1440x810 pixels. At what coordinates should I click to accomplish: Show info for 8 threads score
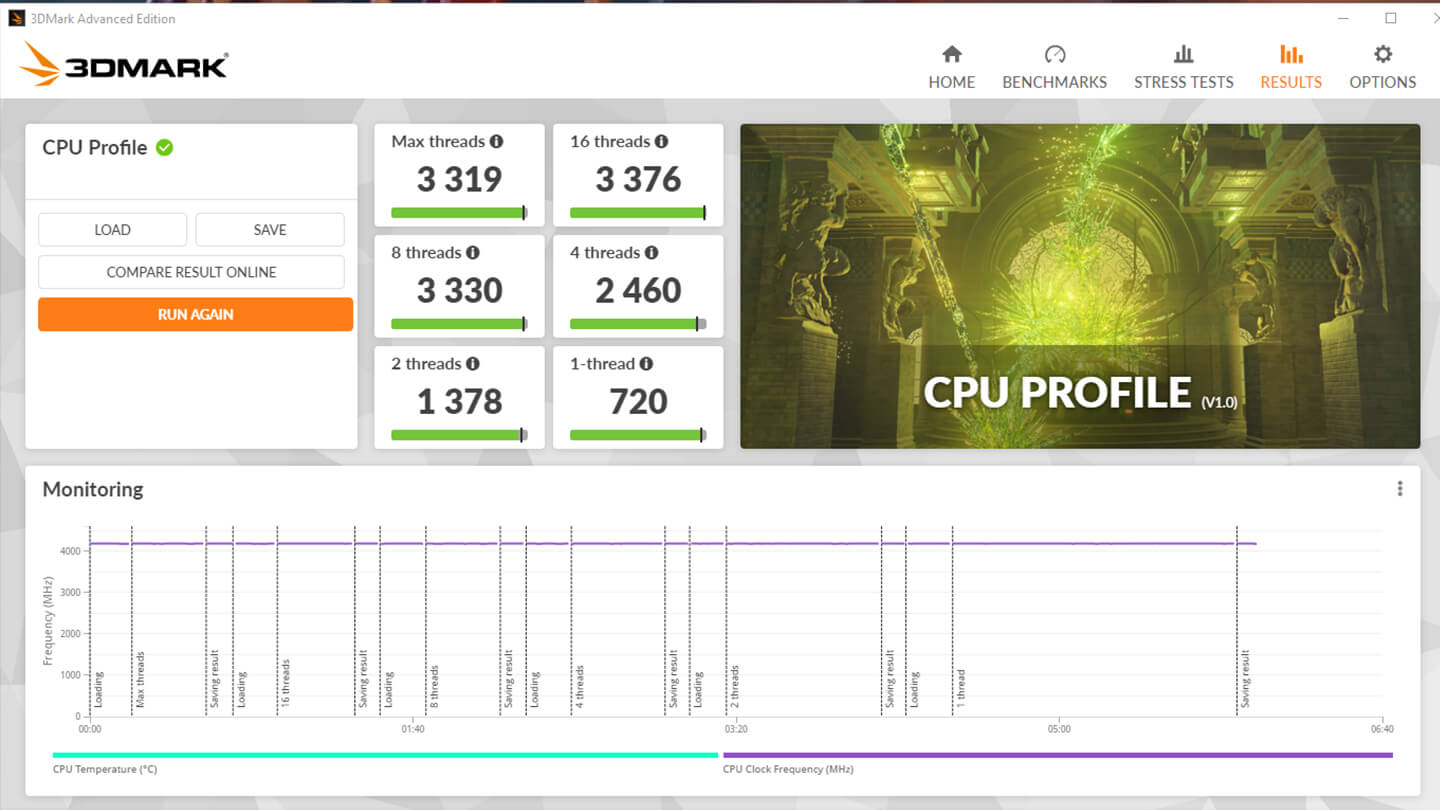(472, 253)
